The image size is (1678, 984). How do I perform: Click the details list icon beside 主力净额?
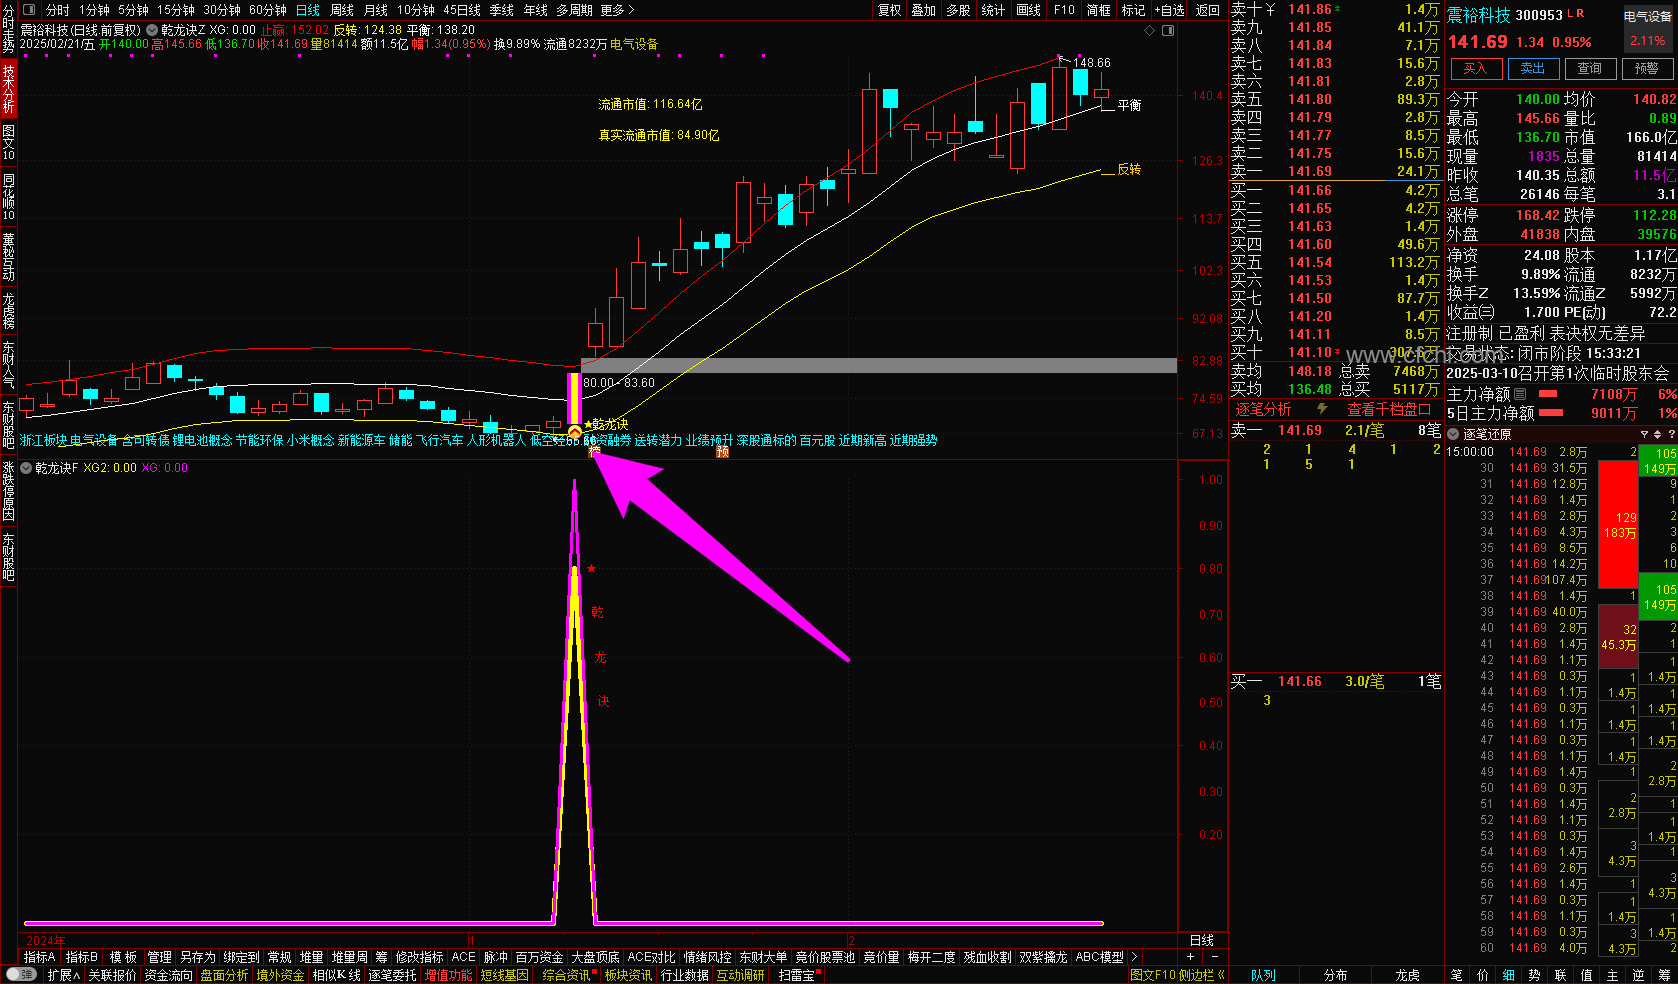click(x=1520, y=394)
